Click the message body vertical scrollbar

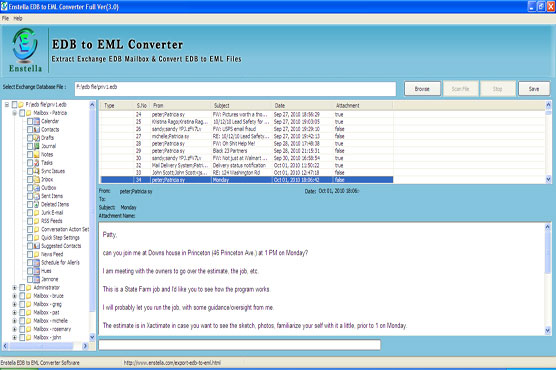[x=547, y=279]
